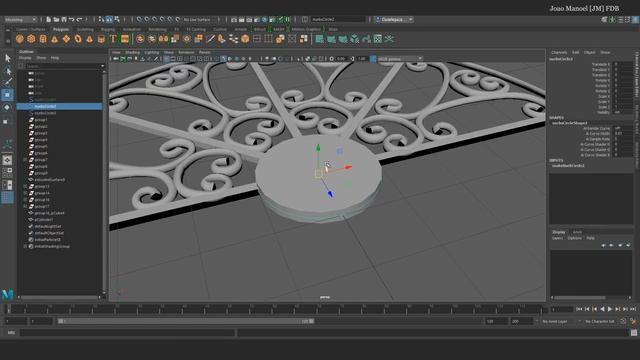Choose the Lasso select tool
The width and height of the screenshot is (640, 360).
pos(7,71)
